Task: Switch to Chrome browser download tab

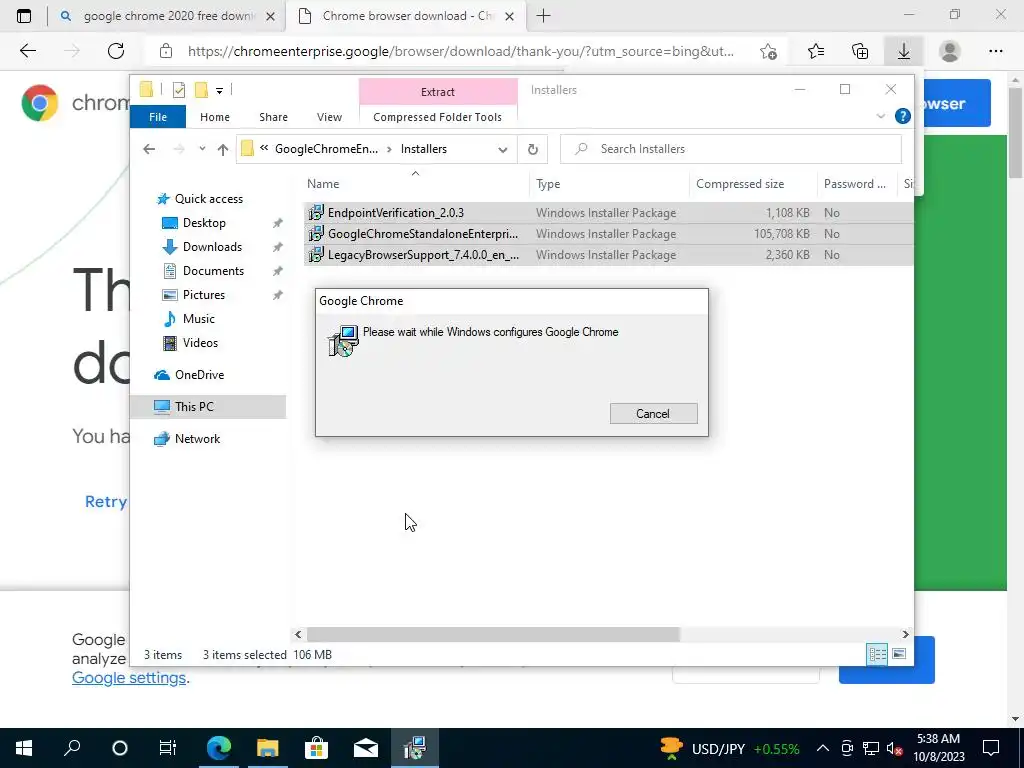Action: 407,16
